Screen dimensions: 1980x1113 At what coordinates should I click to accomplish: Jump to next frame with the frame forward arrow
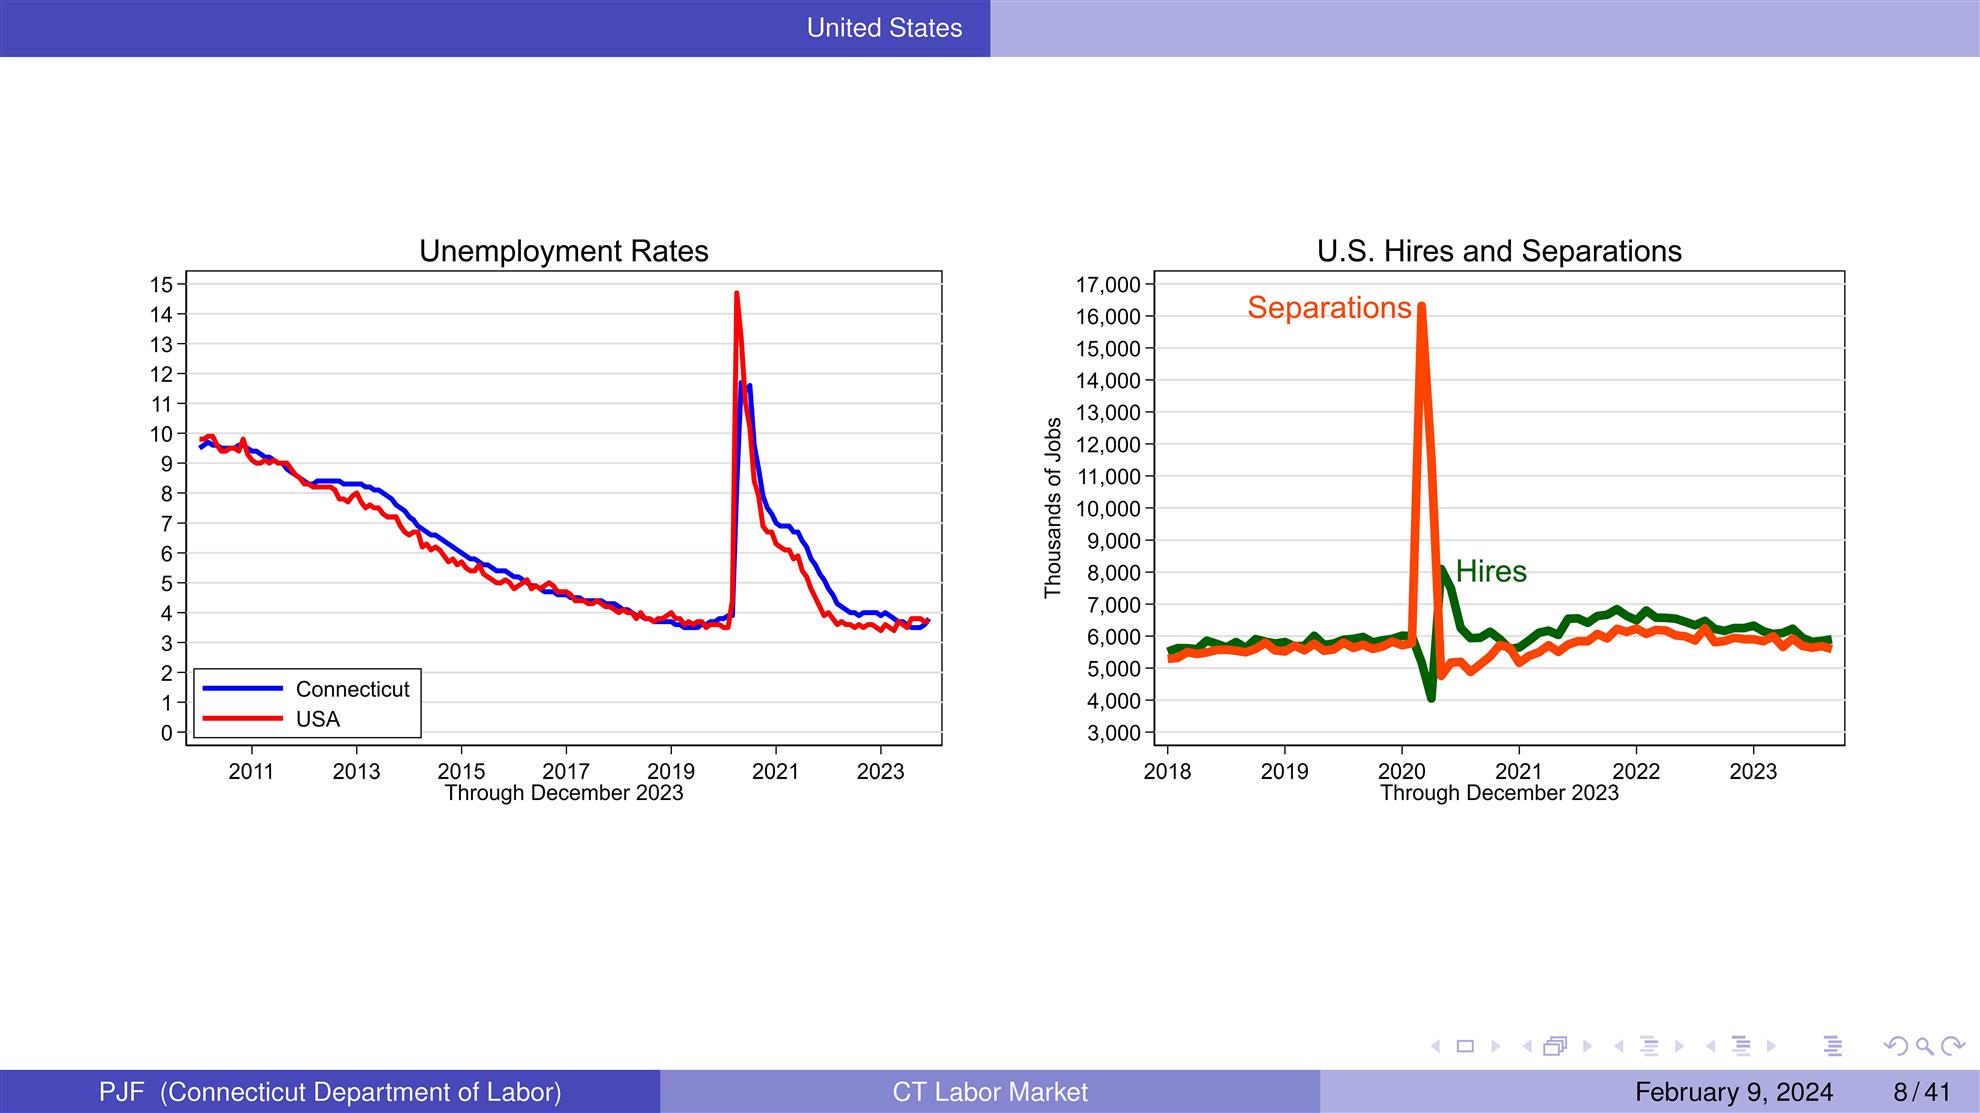tap(1587, 1046)
